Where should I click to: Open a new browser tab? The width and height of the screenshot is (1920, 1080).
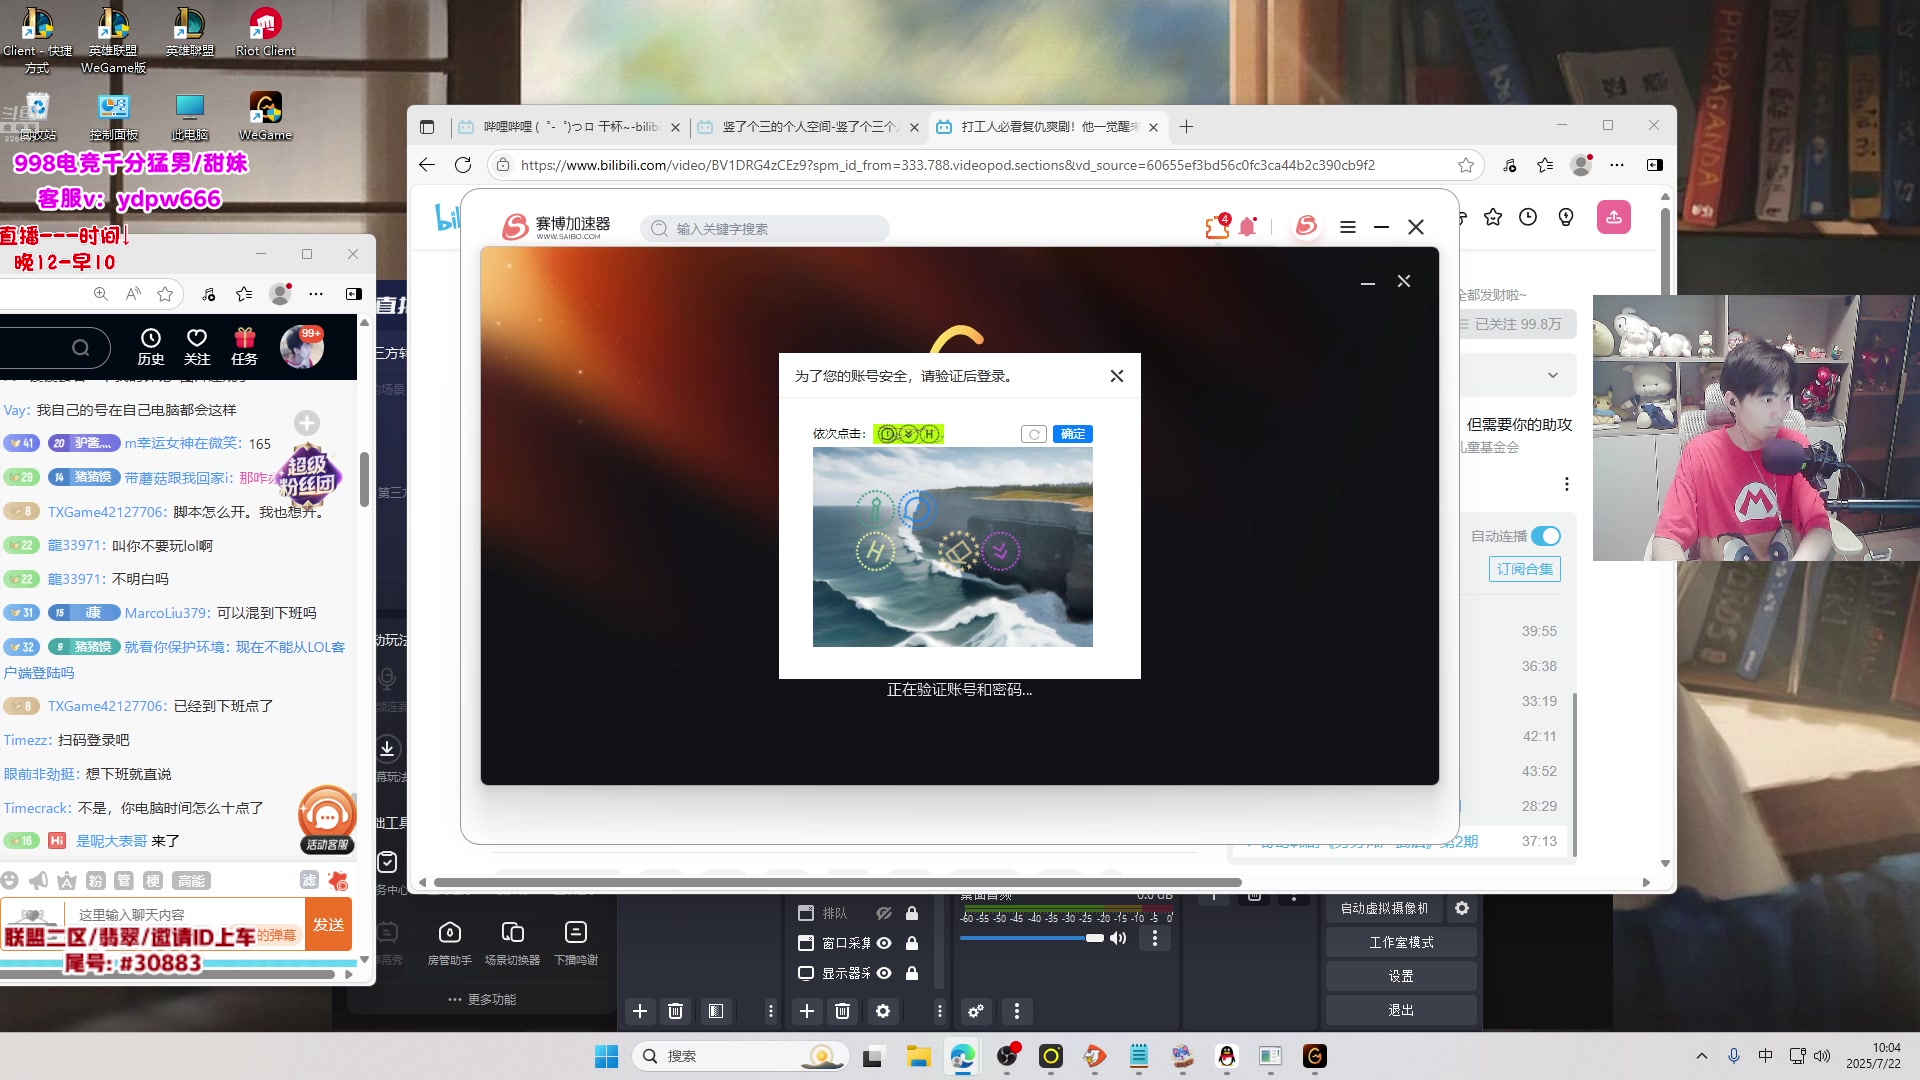(x=1186, y=127)
